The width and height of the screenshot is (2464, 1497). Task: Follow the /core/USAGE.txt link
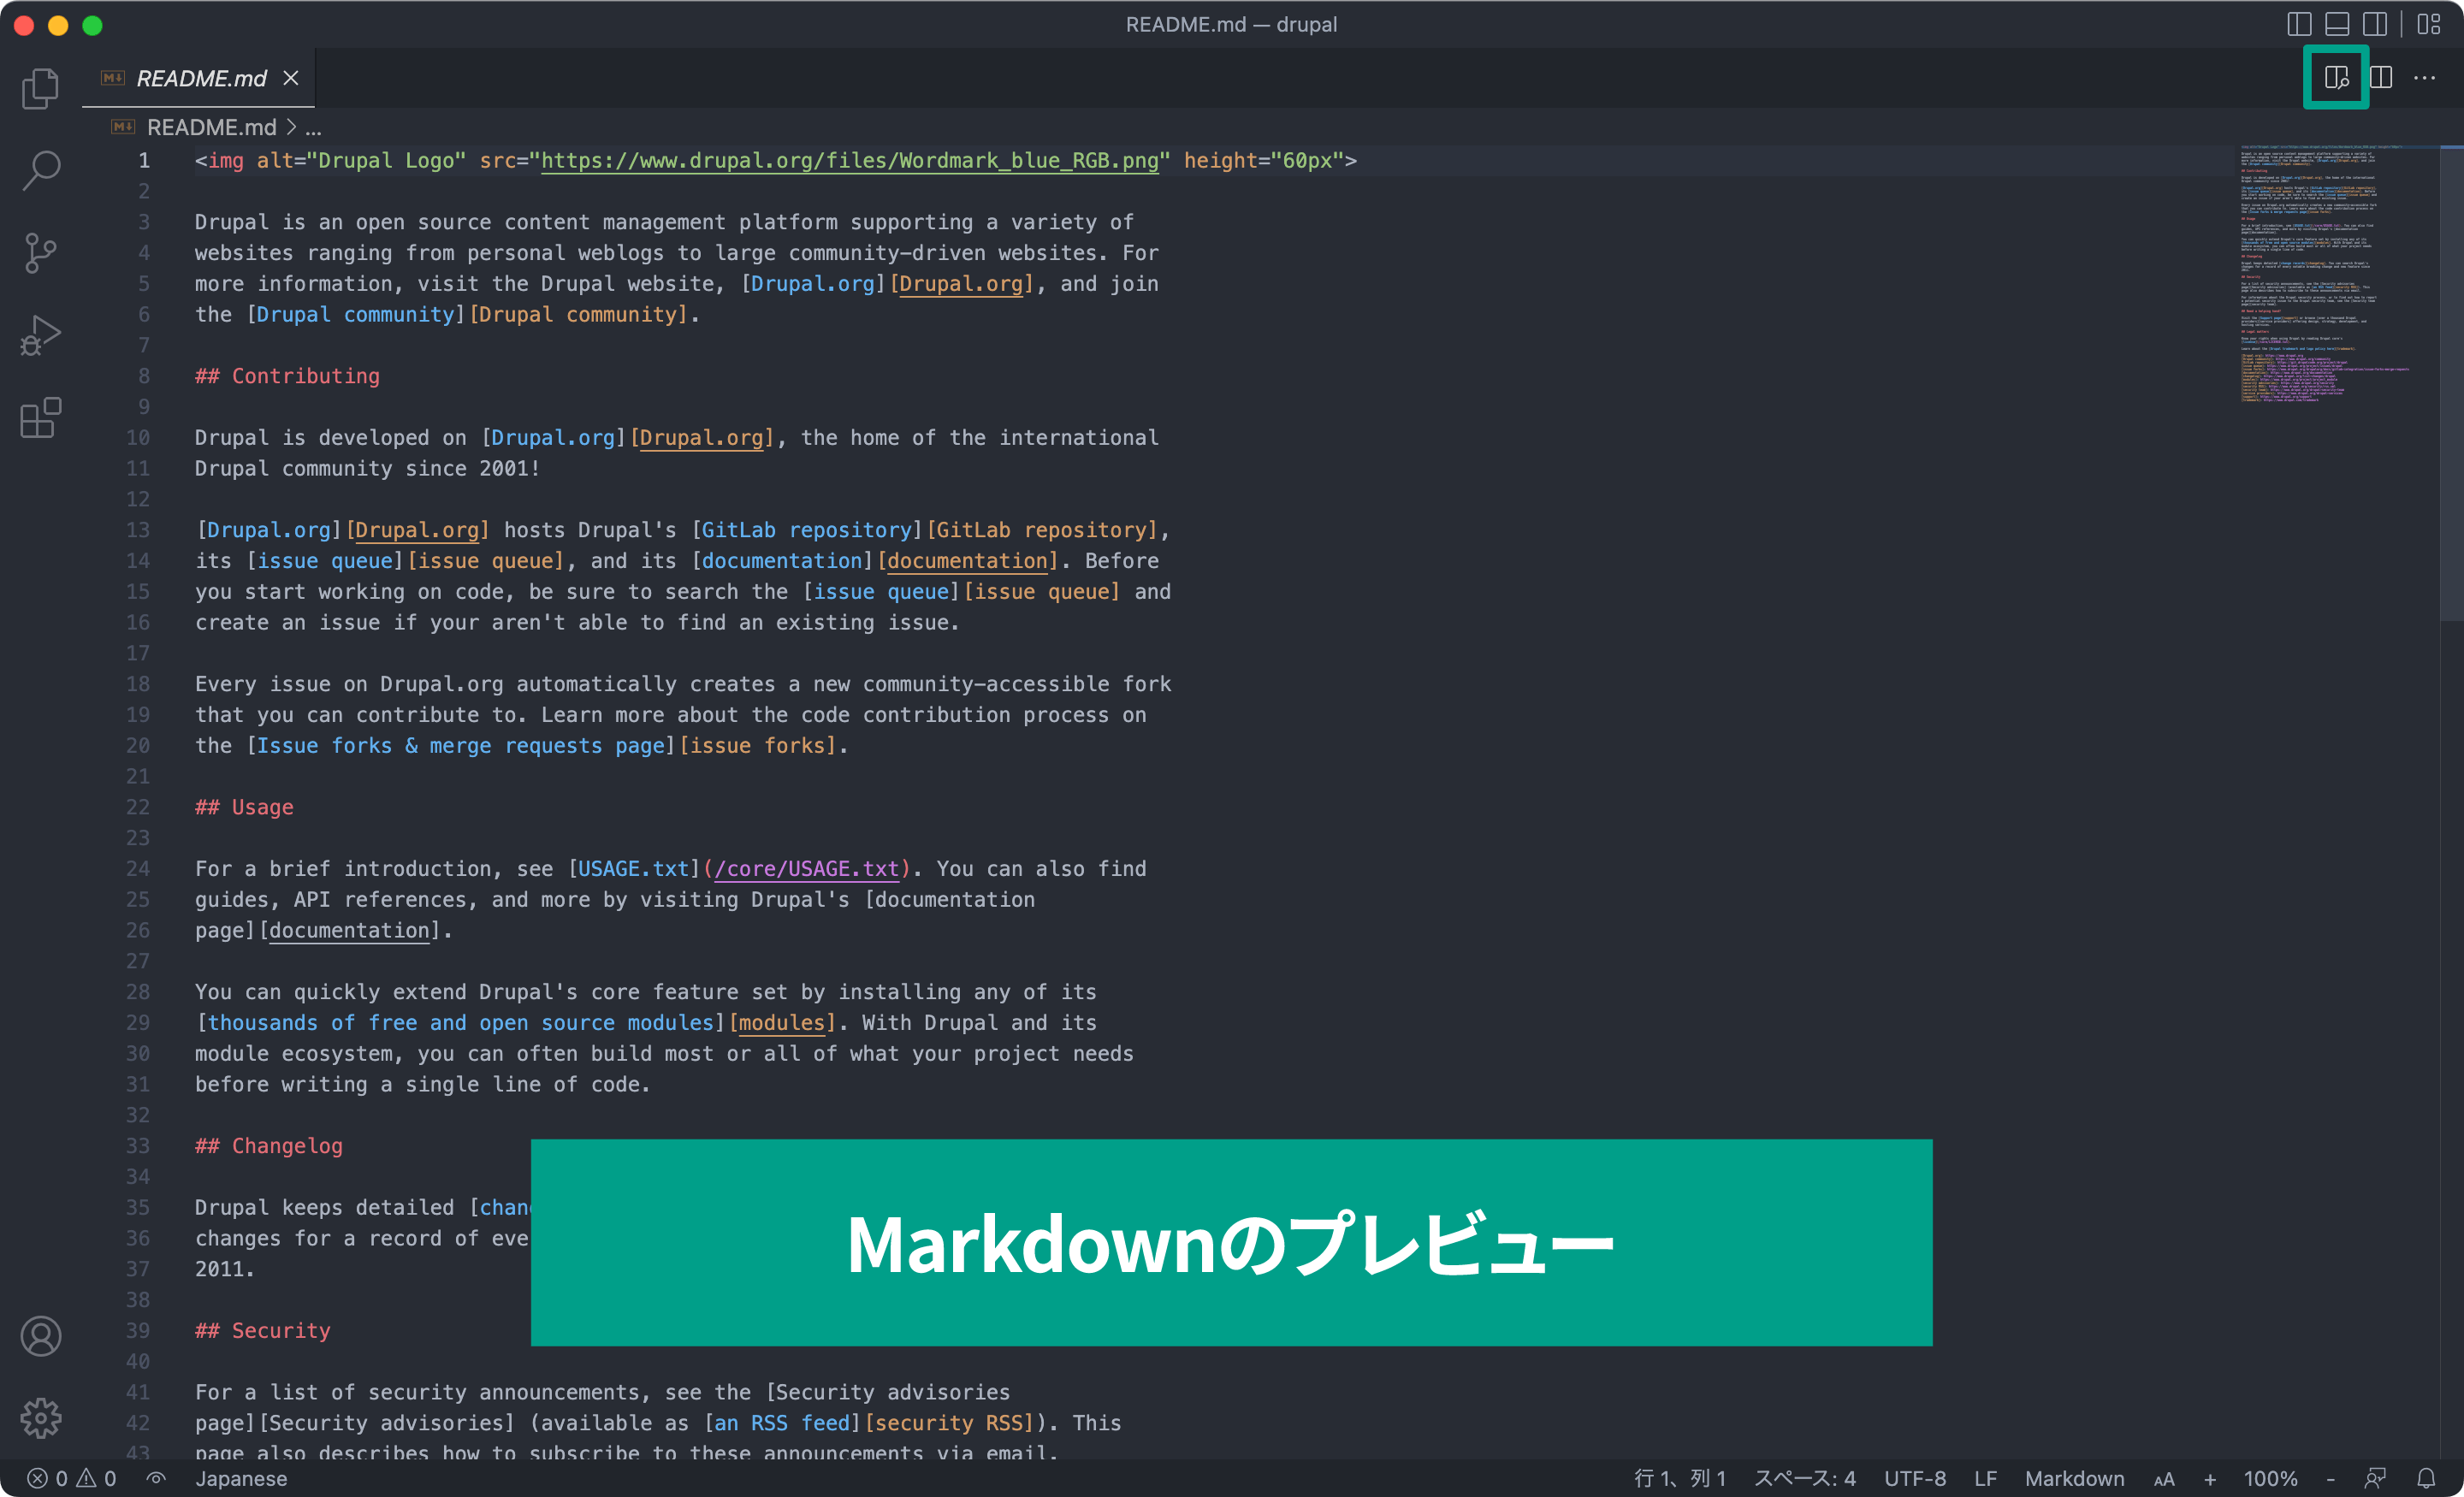[807, 868]
